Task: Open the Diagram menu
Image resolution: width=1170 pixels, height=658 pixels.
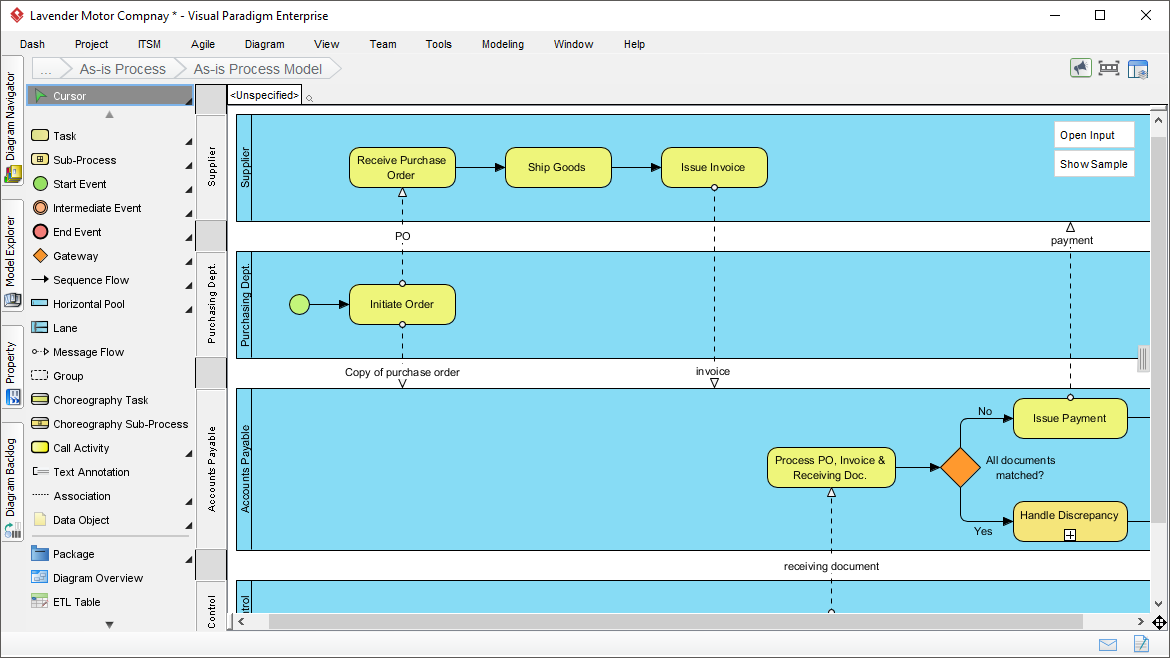Action: coord(264,44)
